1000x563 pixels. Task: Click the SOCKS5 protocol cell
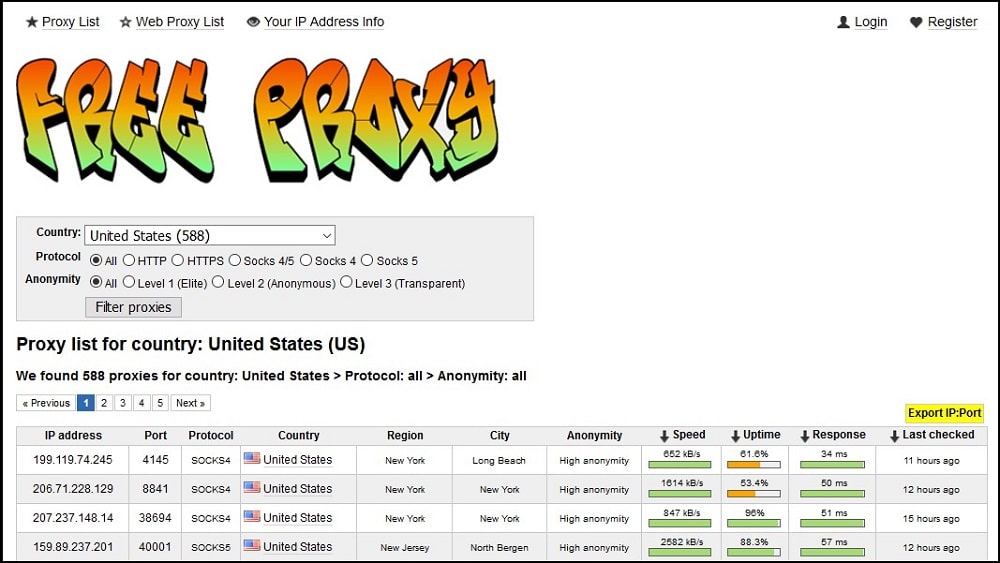(210, 548)
